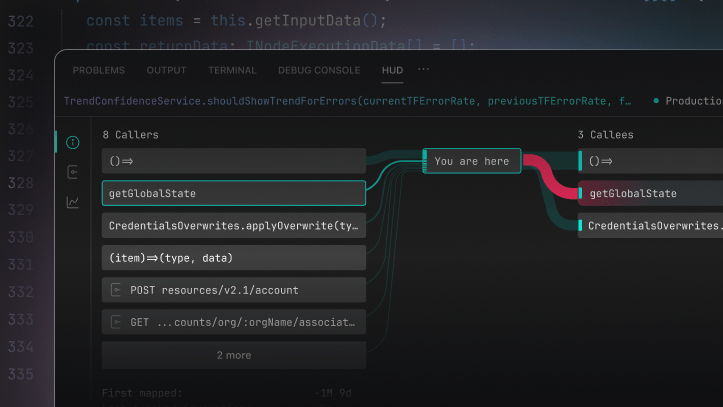Image resolution: width=723 pixels, height=407 pixels.
Task: Open the more tabs ellipsis menu
Action: coord(423,69)
